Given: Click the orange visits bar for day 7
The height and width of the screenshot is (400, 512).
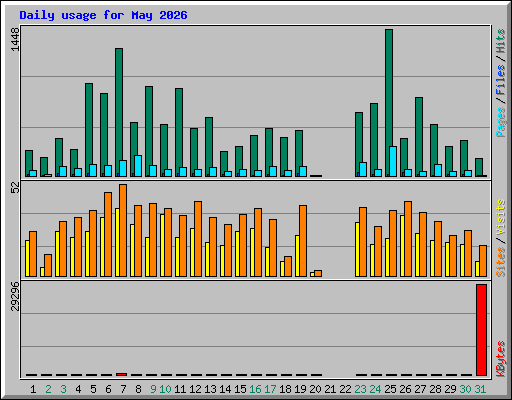Looking at the screenshot, I should click(x=123, y=230).
